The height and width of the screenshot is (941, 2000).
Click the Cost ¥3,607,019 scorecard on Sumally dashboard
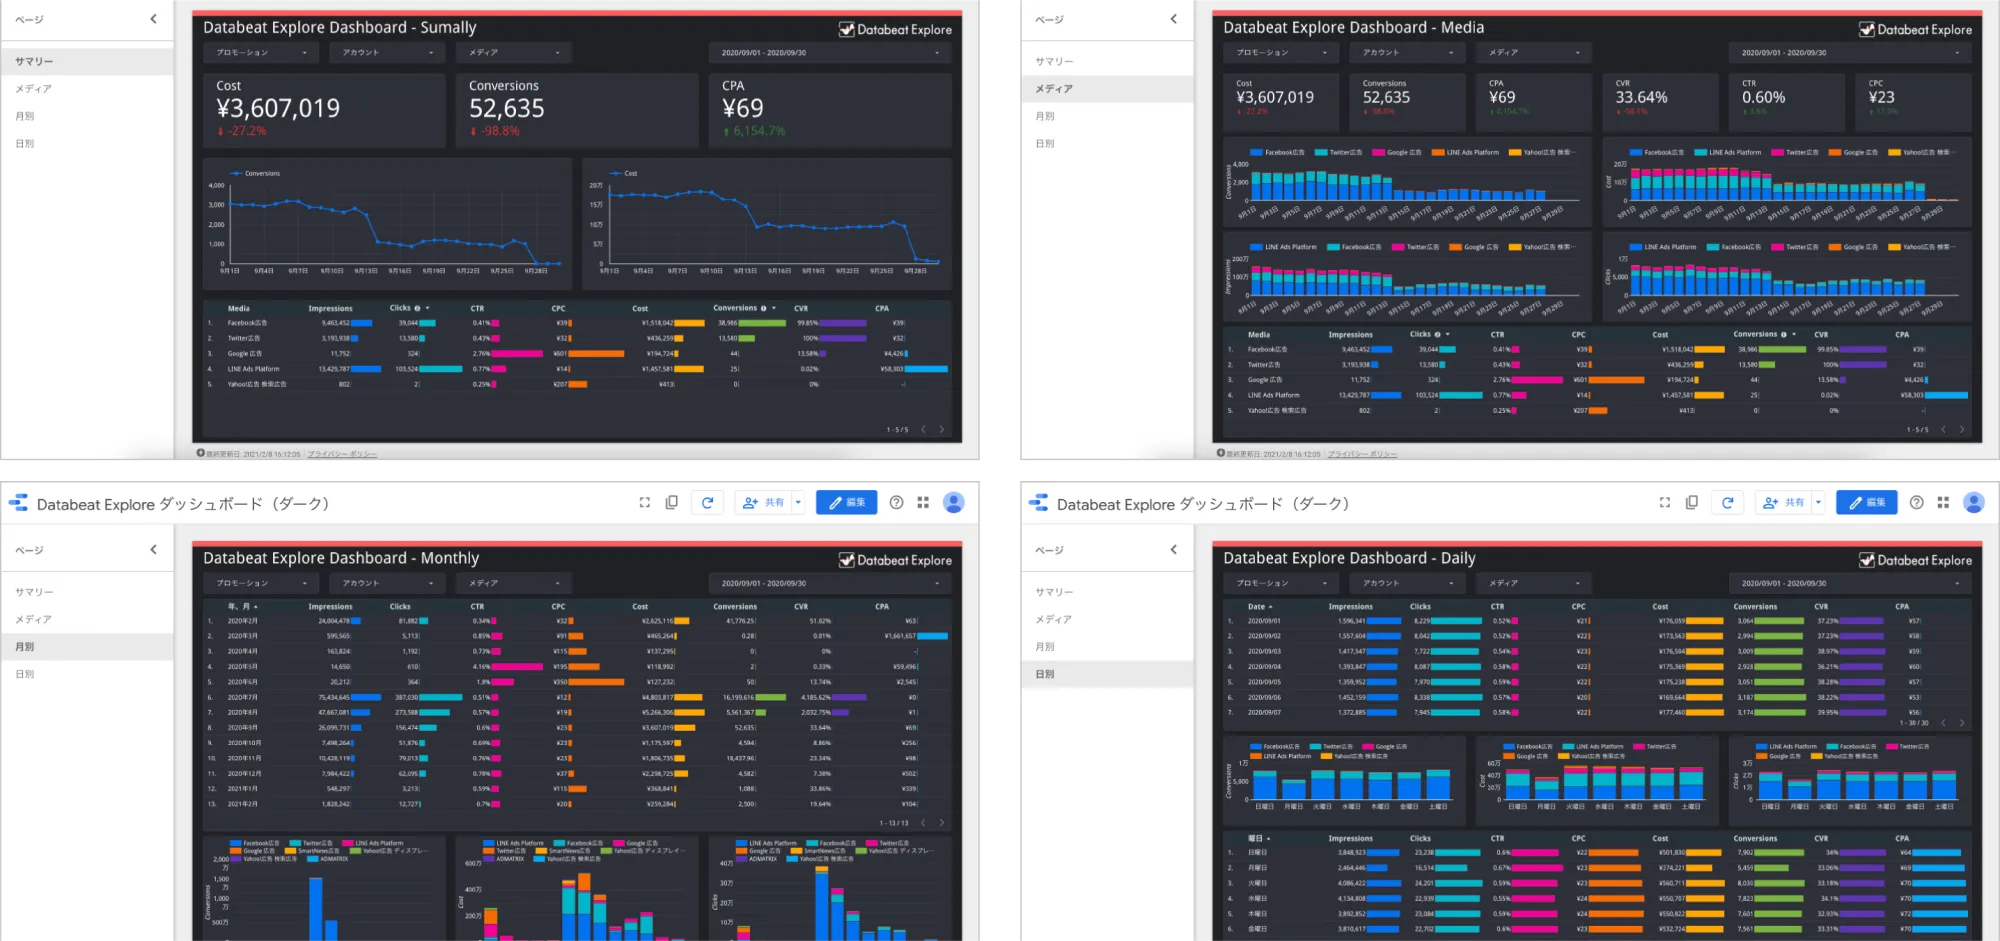click(x=324, y=111)
